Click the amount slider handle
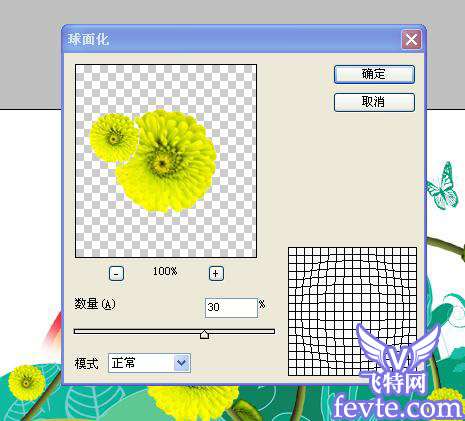Screen dimensions: 465x421 click(x=204, y=334)
